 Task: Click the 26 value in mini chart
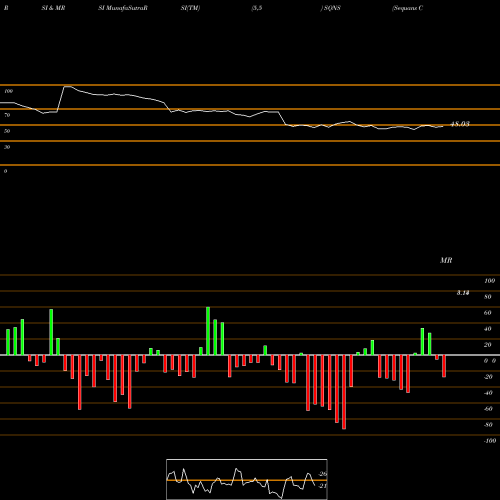323,474
